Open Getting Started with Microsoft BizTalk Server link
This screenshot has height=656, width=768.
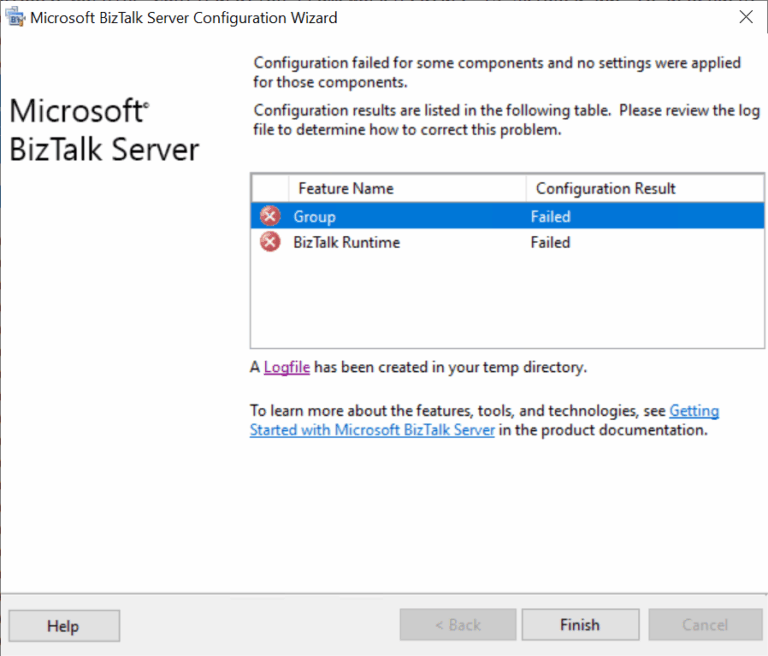tap(372, 430)
